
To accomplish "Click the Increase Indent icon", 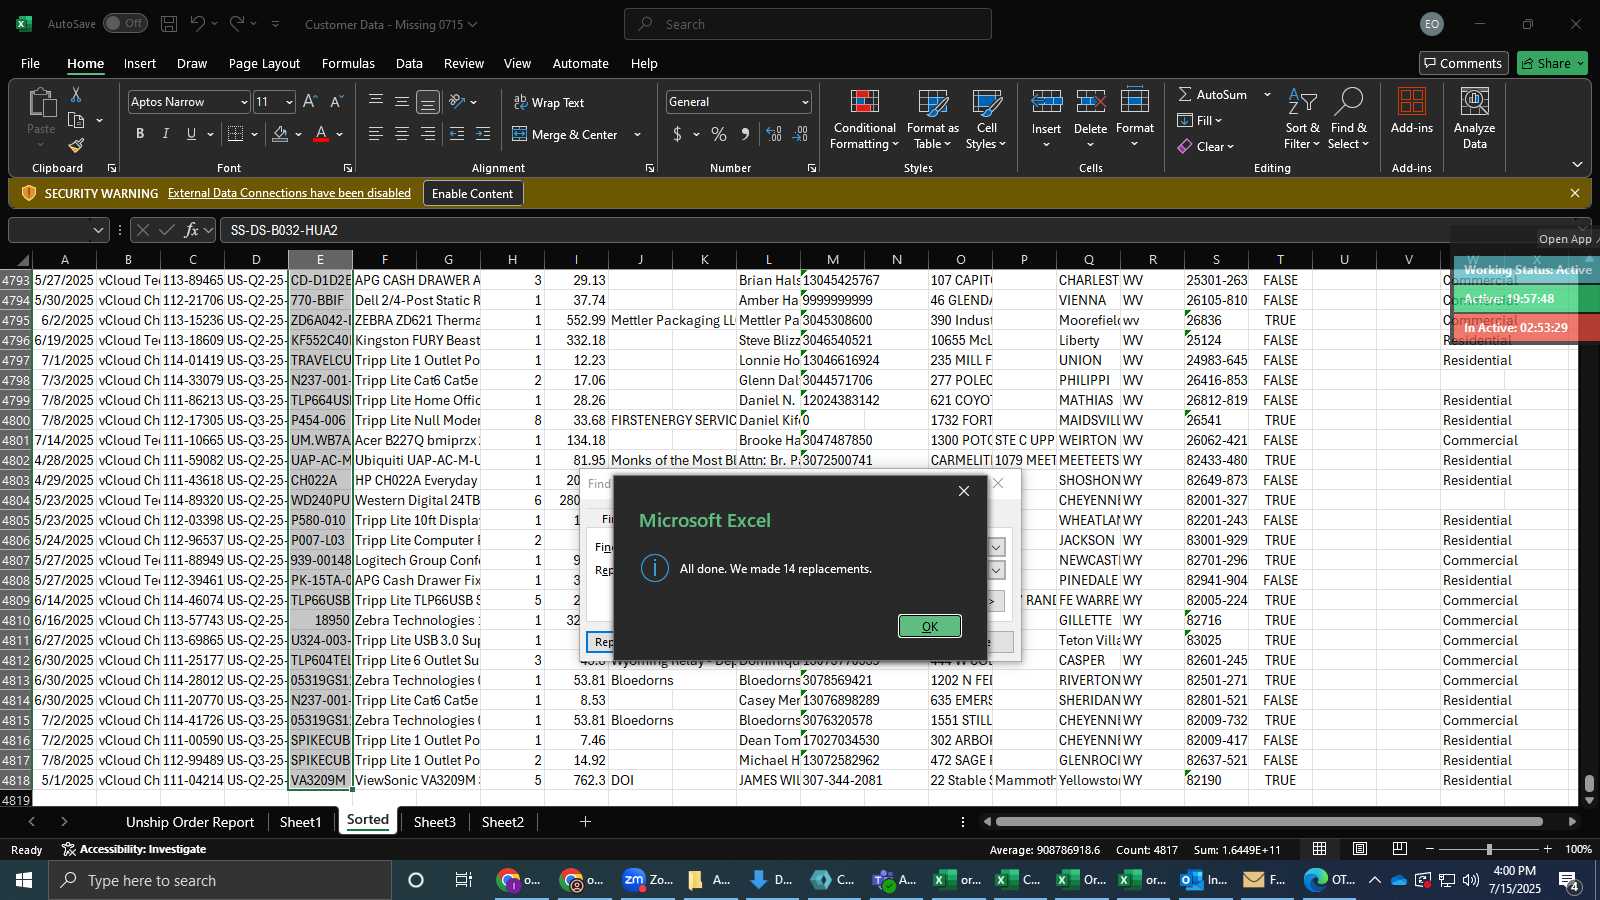I will point(483,134).
